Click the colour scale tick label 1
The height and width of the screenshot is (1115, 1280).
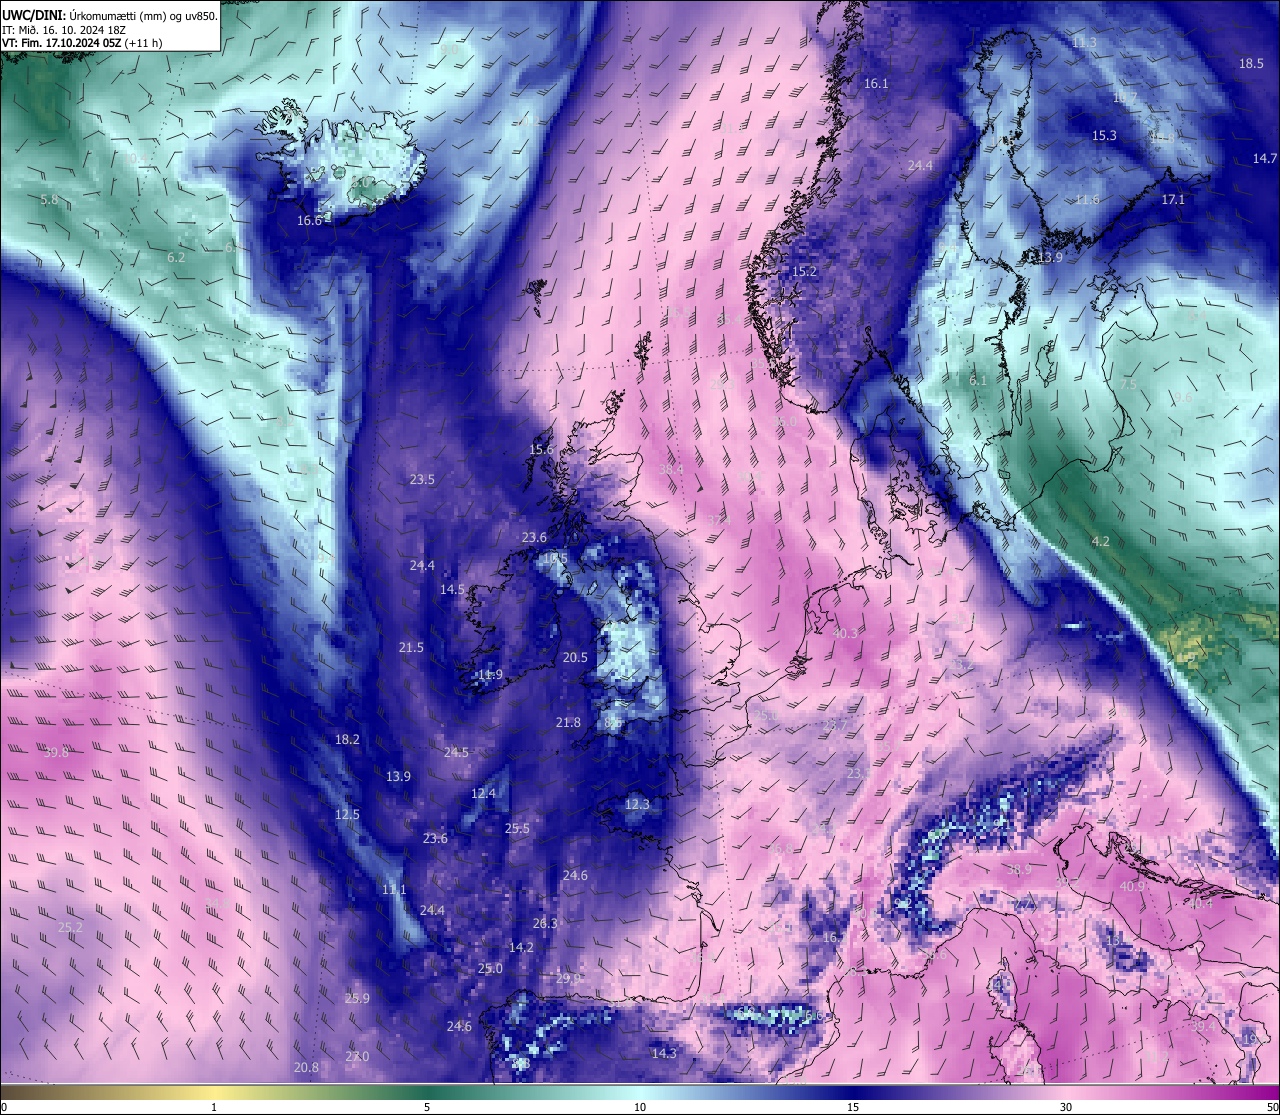tap(214, 1107)
